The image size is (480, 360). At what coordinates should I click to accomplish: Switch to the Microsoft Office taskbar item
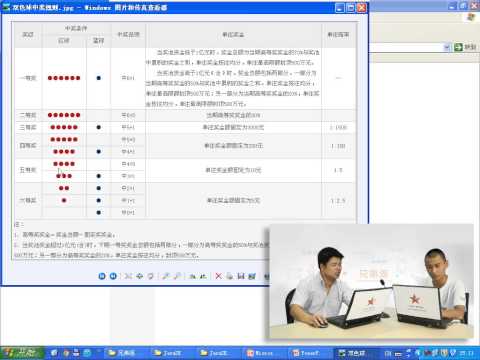(x=264, y=353)
